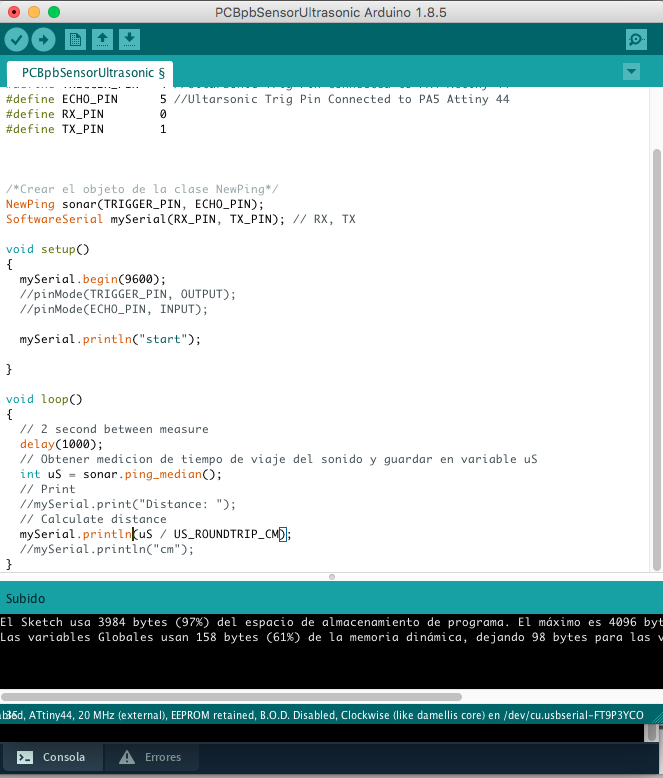Click the '#define TX_PIN' line

(86, 129)
